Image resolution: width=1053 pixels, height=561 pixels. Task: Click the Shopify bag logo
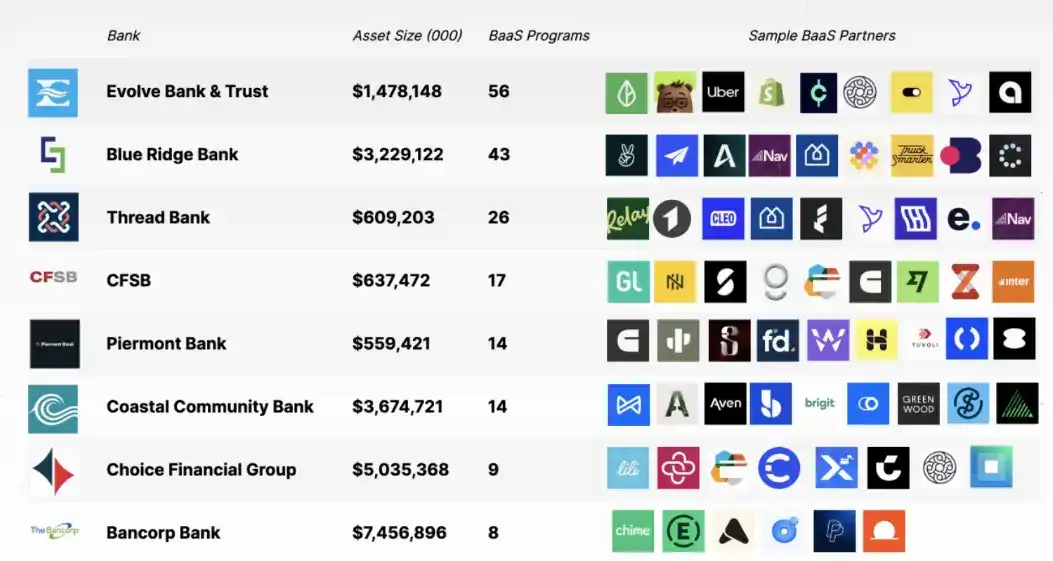[770, 92]
